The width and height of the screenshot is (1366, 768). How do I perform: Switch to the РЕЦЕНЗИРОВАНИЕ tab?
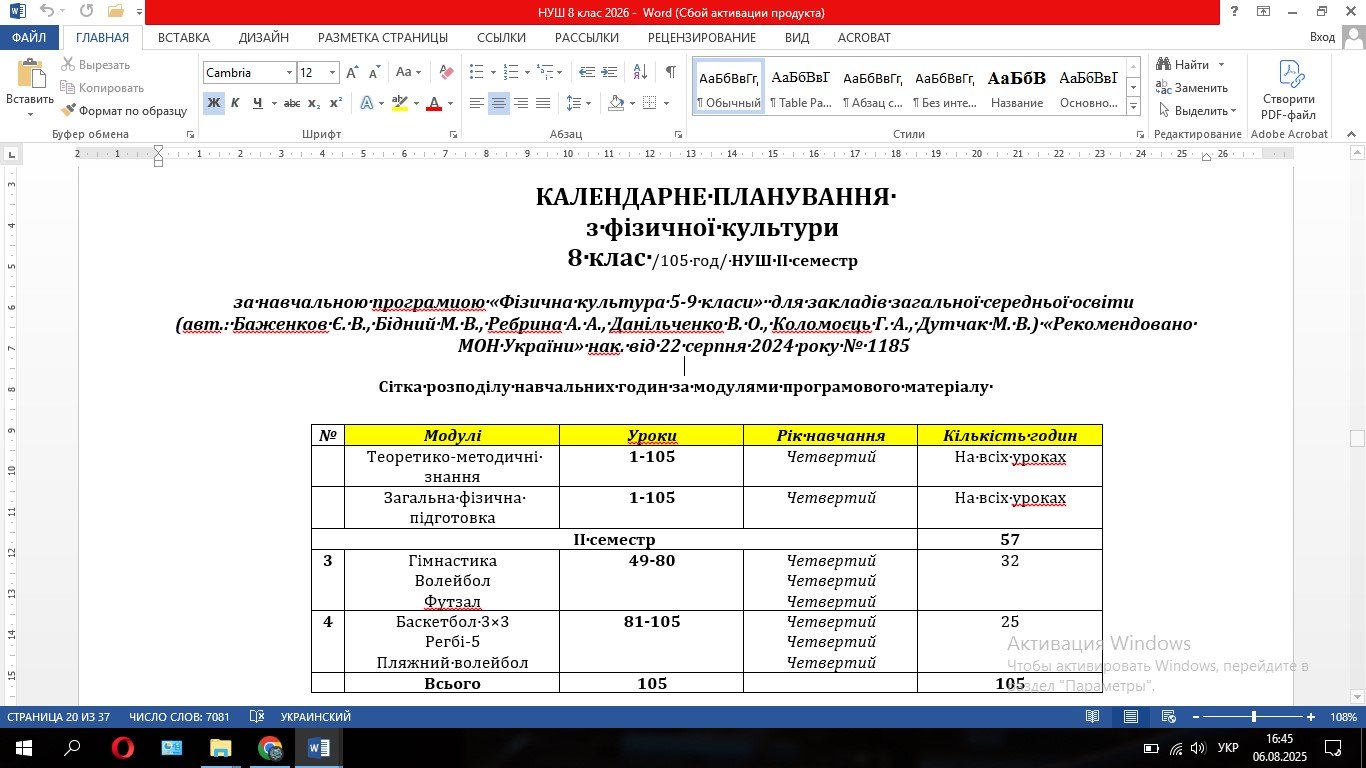pos(701,37)
